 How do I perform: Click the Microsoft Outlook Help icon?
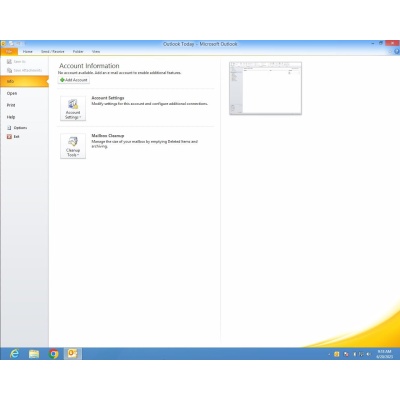[397, 52]
